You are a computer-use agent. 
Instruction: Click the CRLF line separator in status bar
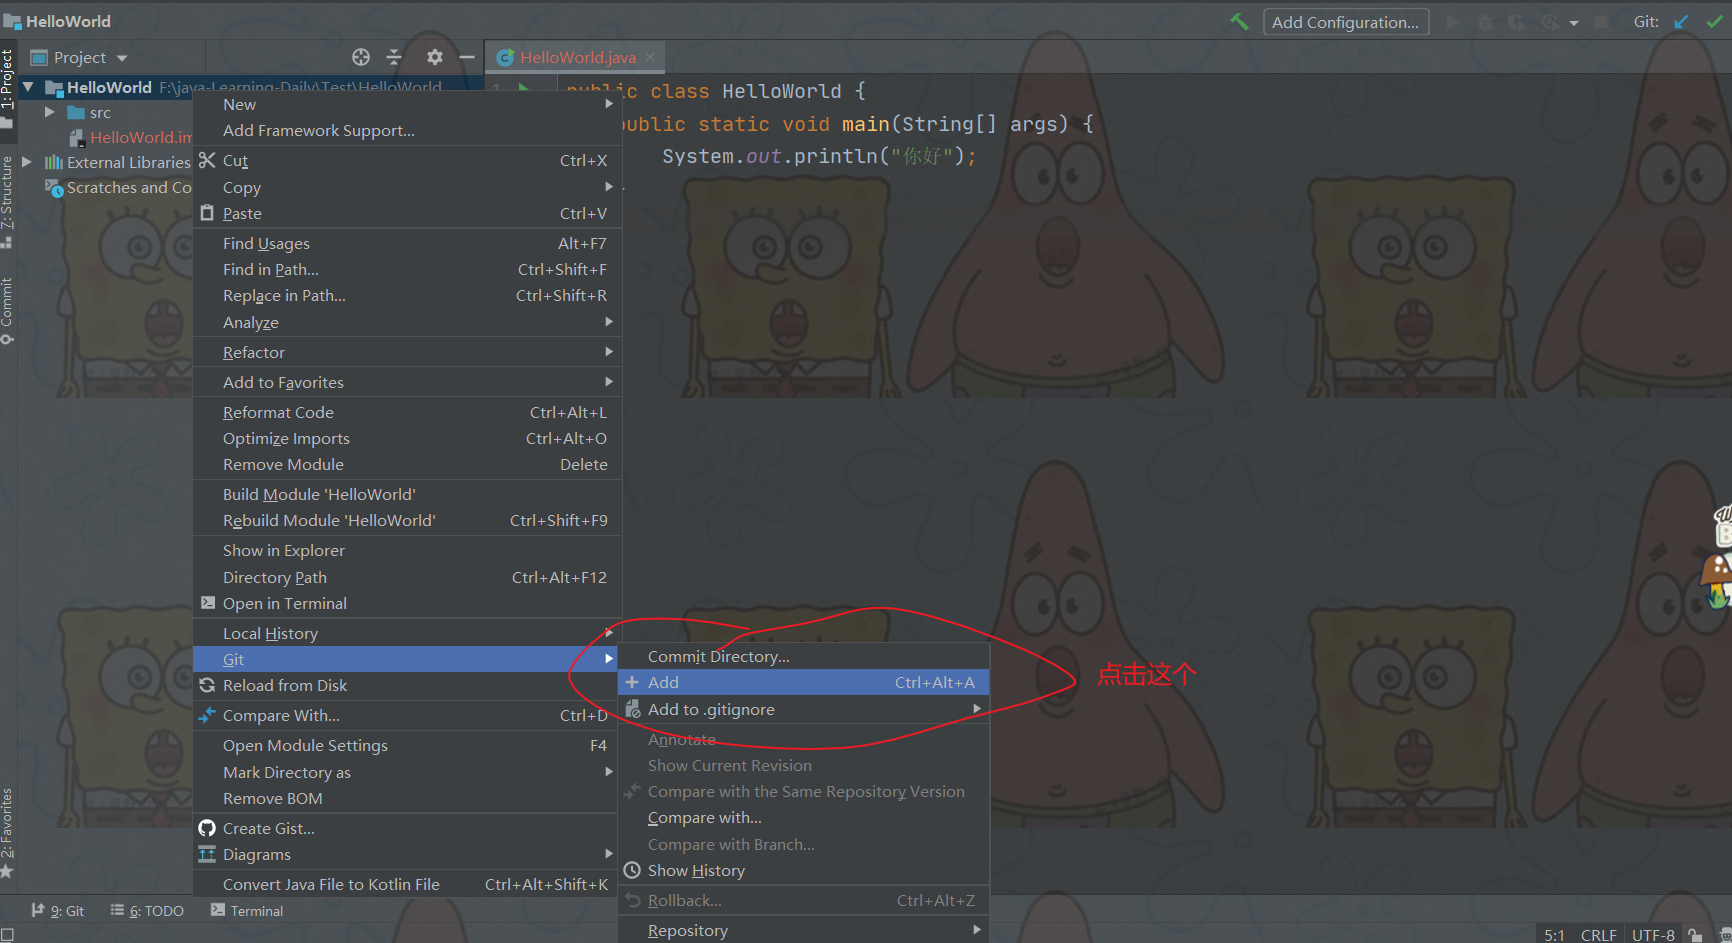pyautogui.click(x=1598, y=935)
